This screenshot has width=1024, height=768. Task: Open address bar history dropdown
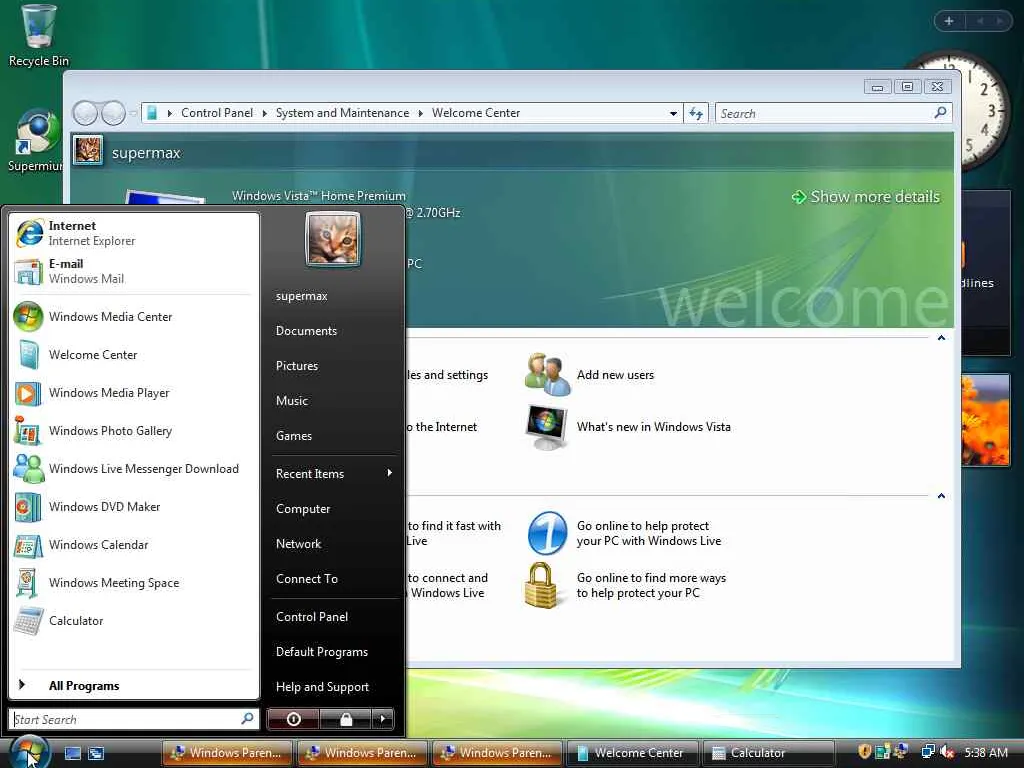(x=673, y=114)
